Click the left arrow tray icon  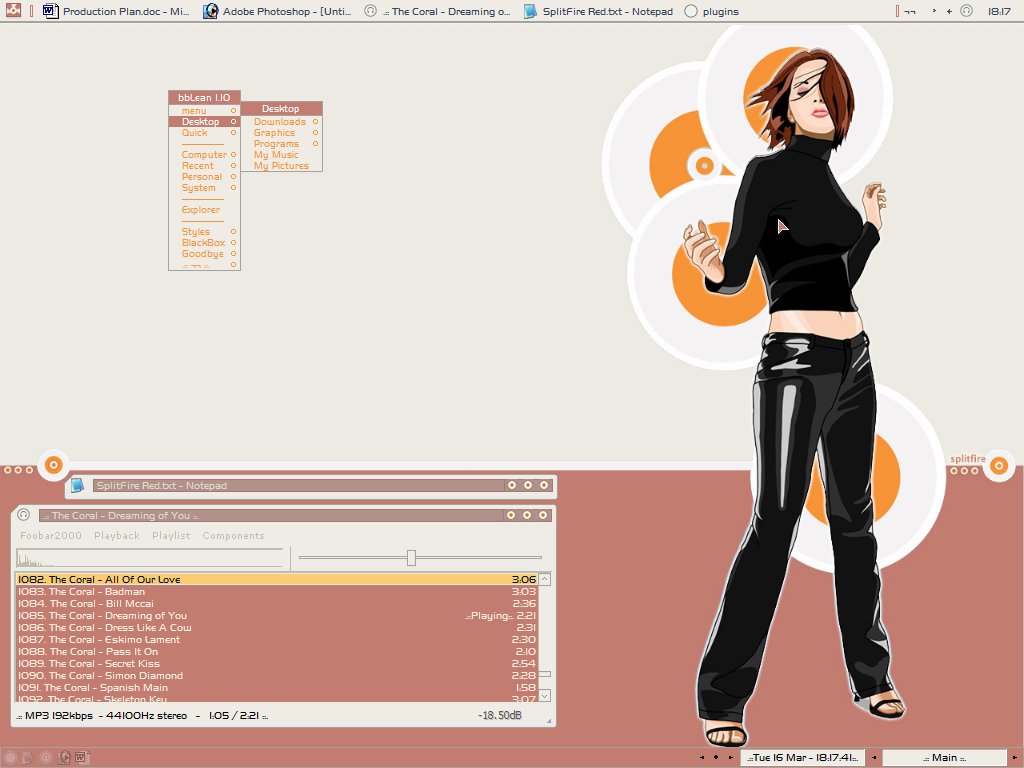point(949,10)
